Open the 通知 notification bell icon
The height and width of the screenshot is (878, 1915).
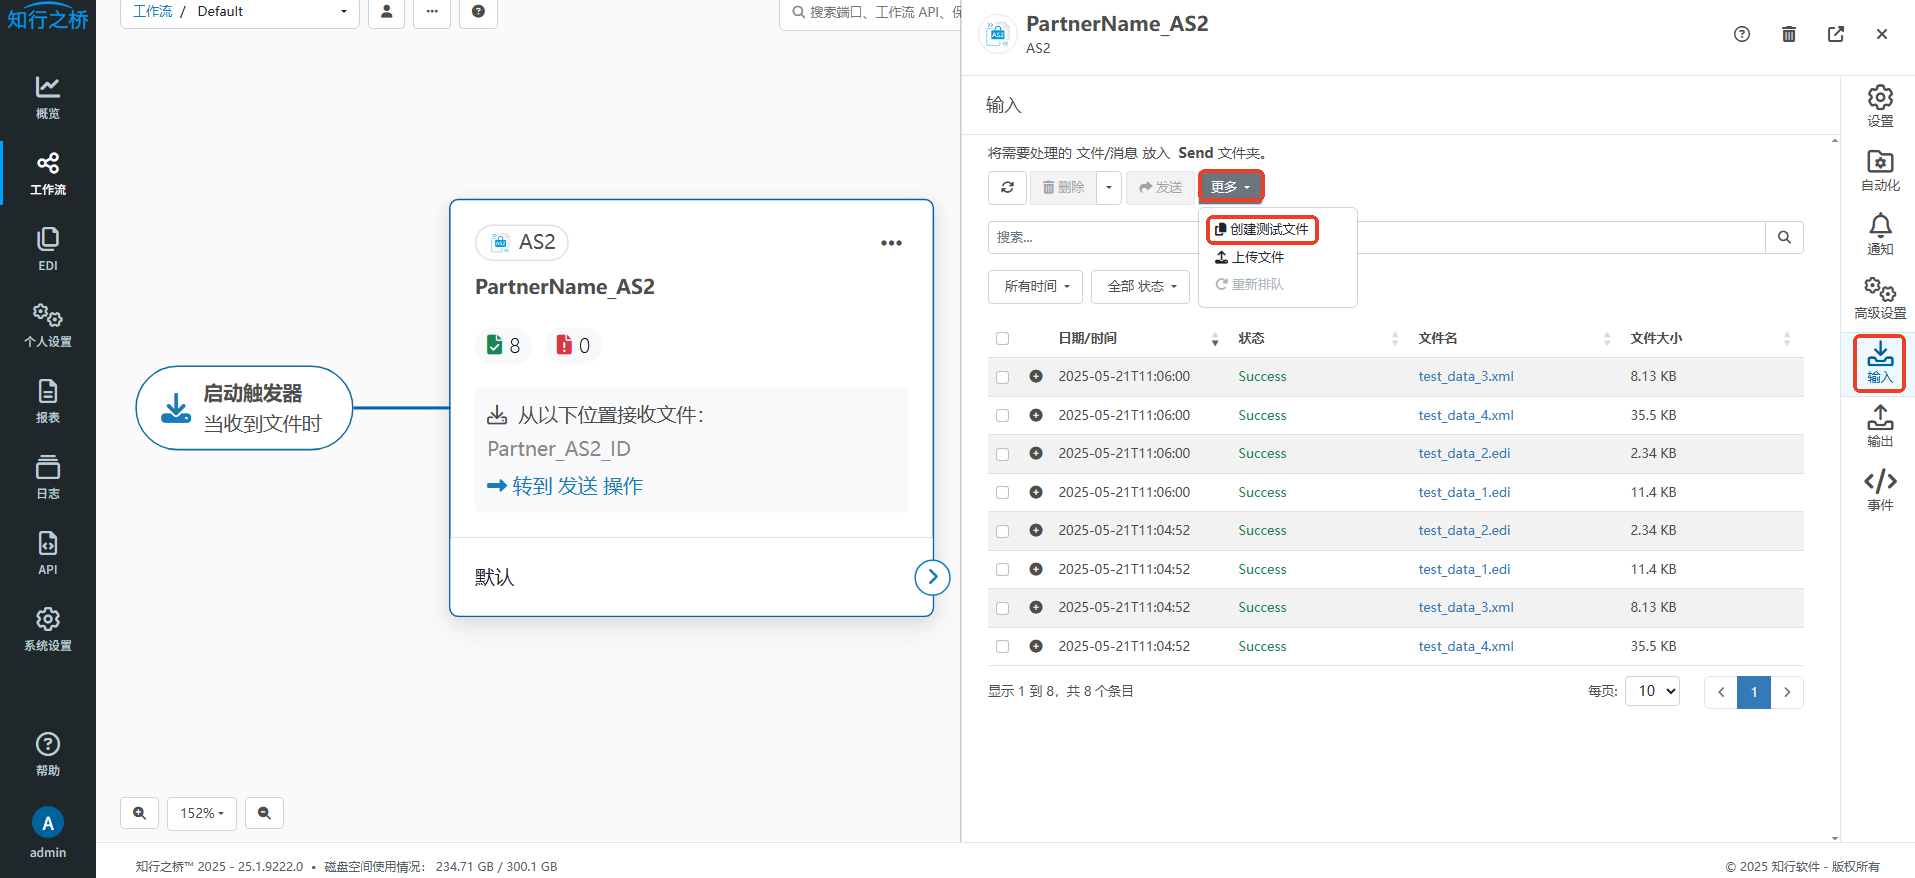click(x=1879, y=234)
